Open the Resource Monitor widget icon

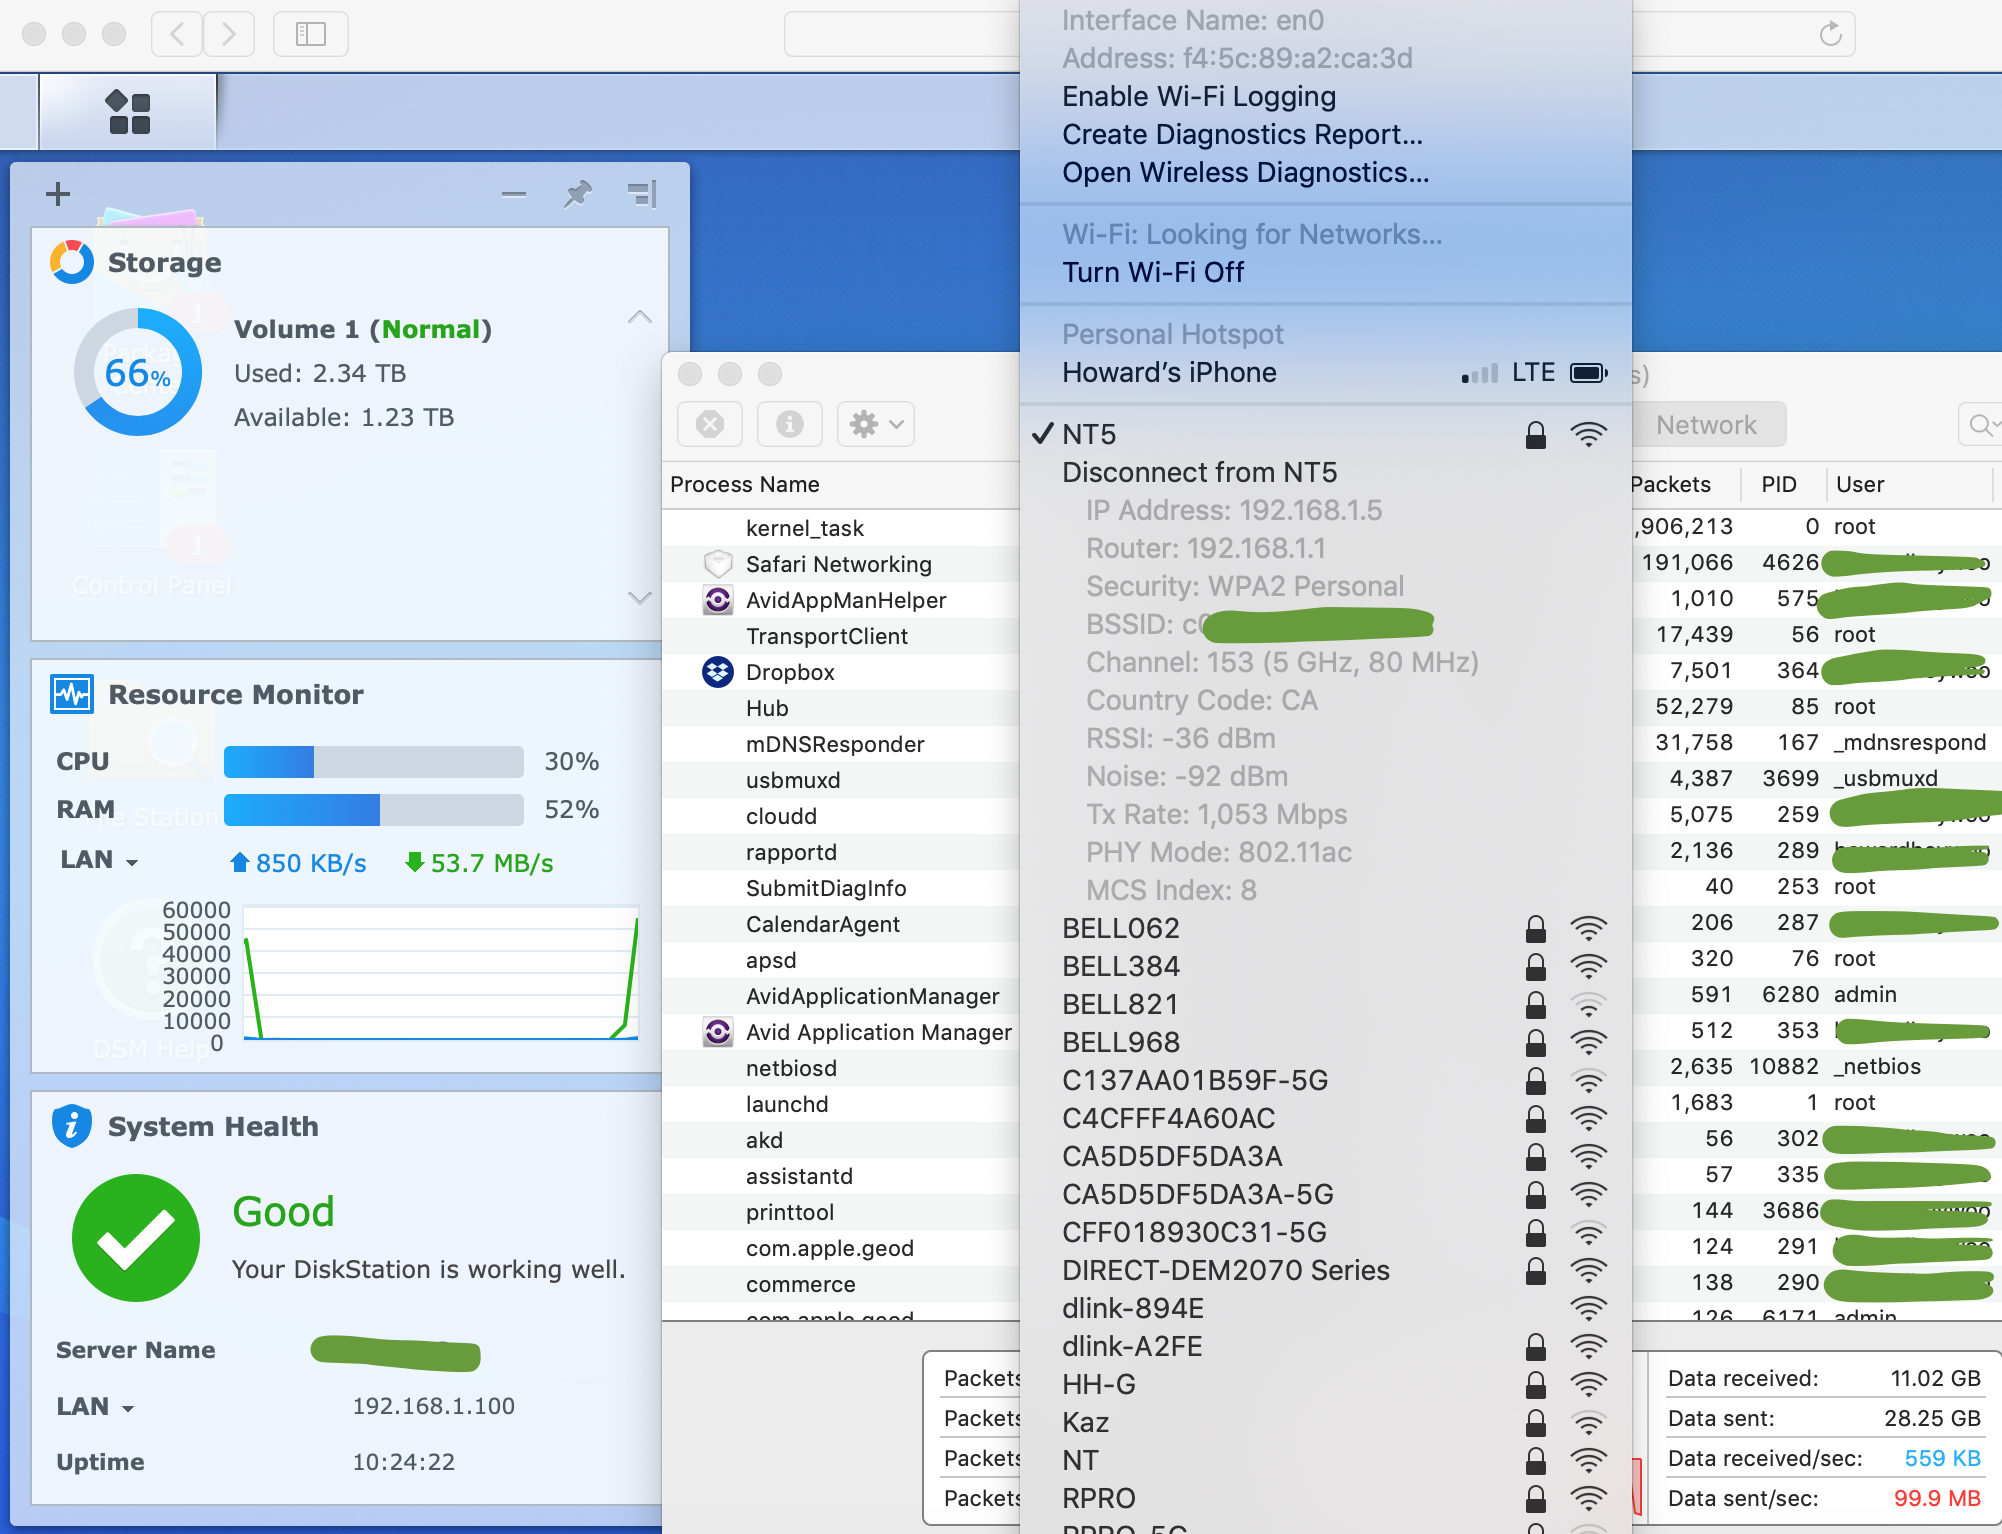pyautogui.click(x=72, y=694)
